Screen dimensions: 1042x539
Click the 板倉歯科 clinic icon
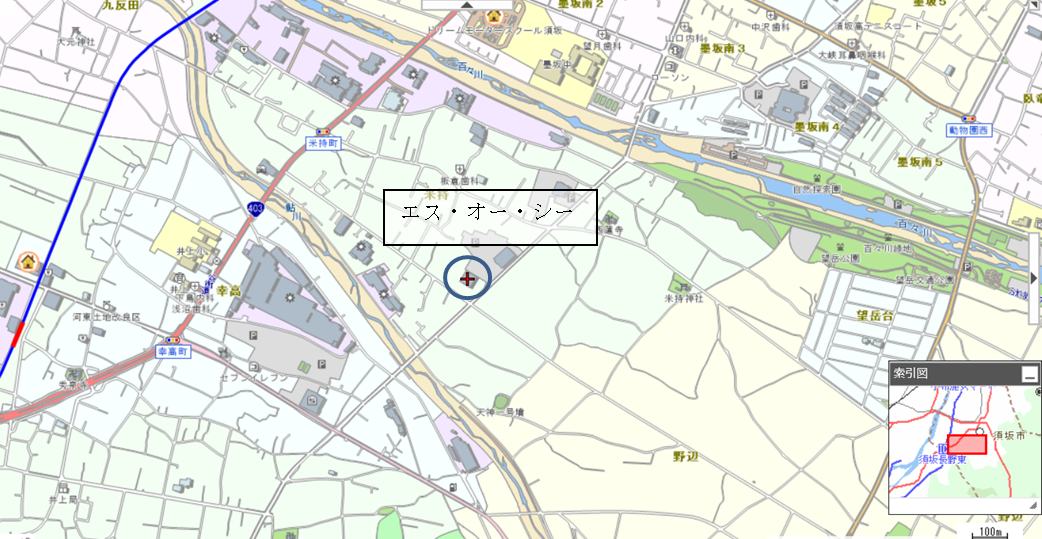460,169
